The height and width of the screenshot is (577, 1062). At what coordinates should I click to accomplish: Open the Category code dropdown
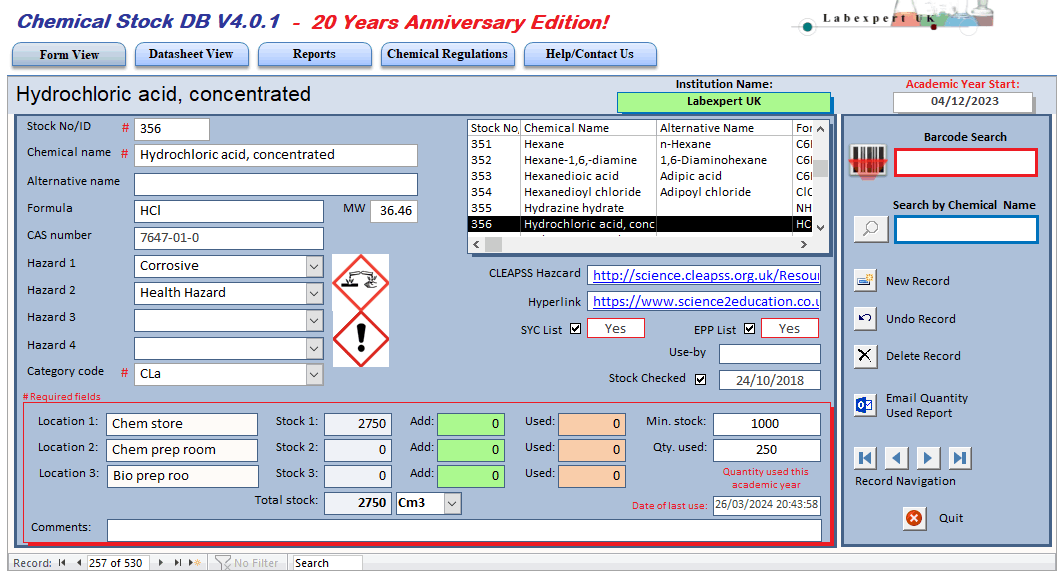pos(314,374)
